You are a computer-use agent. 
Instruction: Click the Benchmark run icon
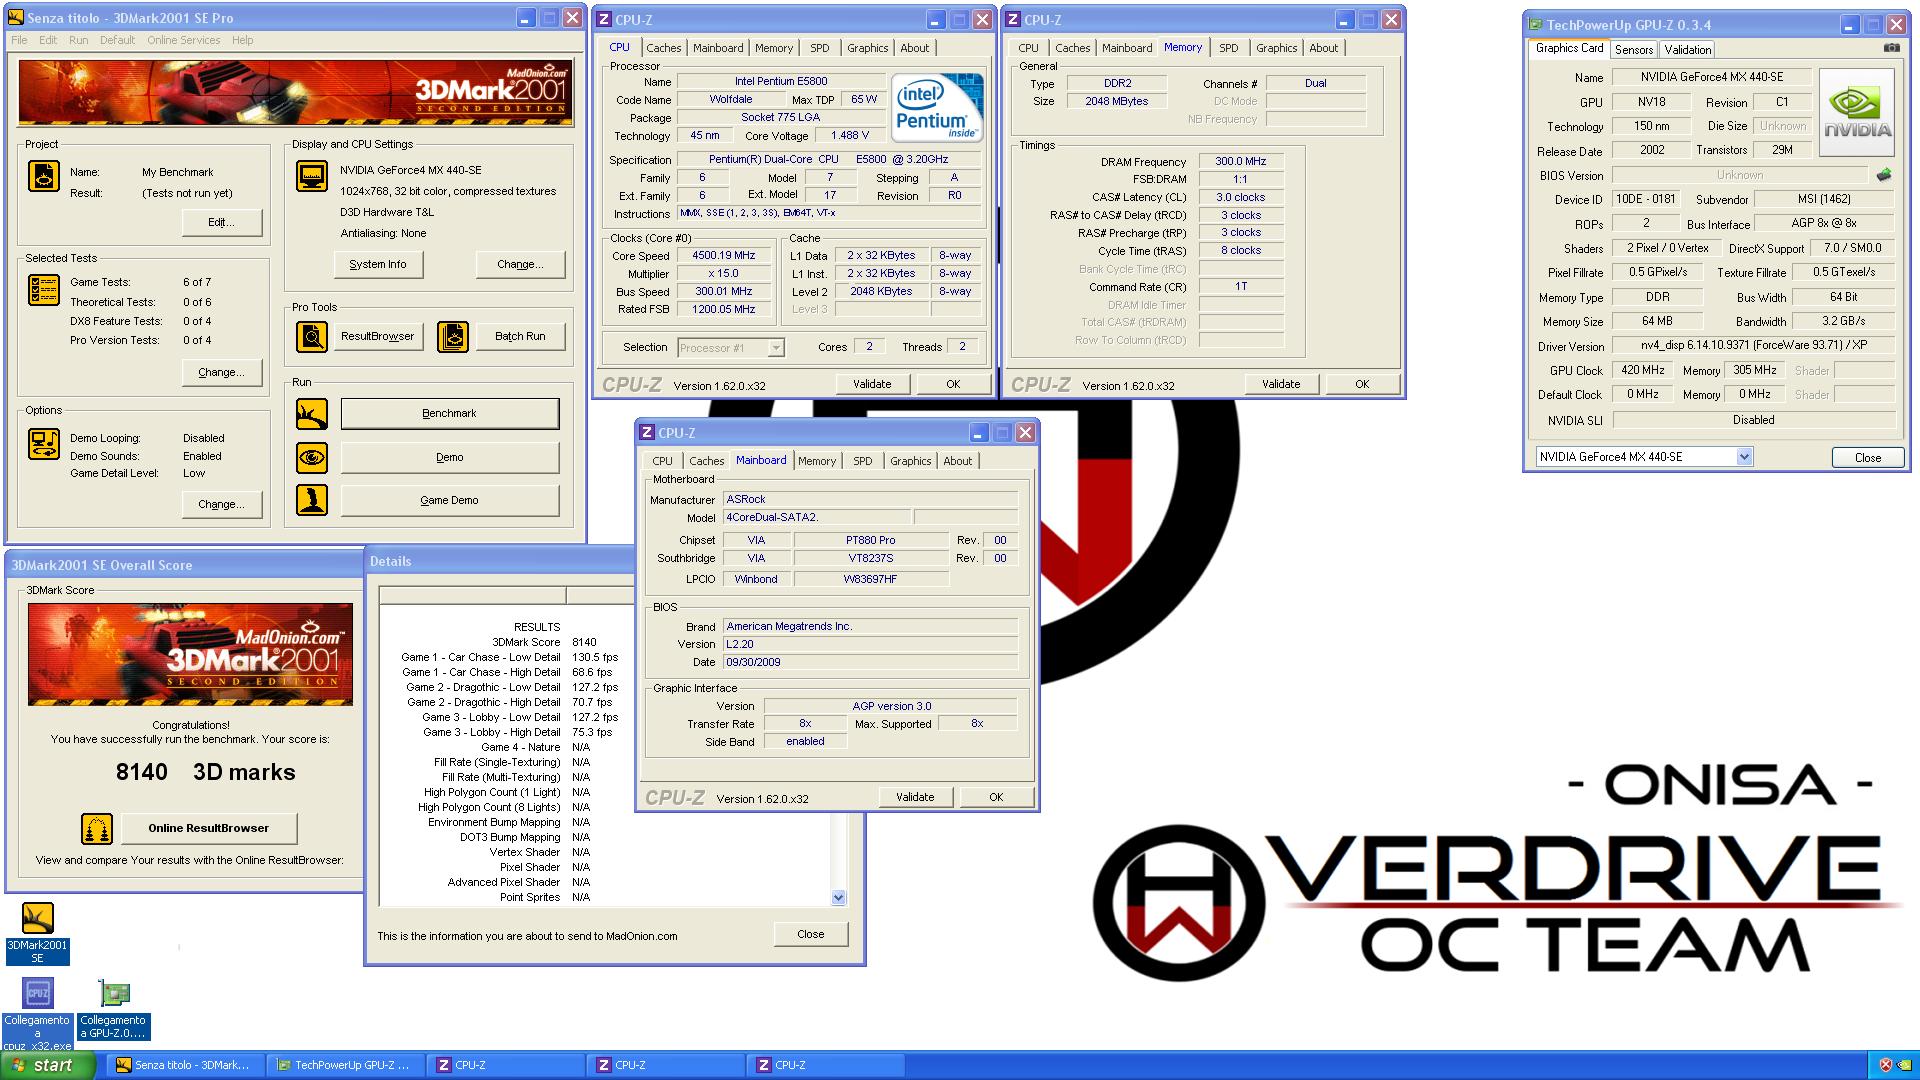click(x=312, y=414)
